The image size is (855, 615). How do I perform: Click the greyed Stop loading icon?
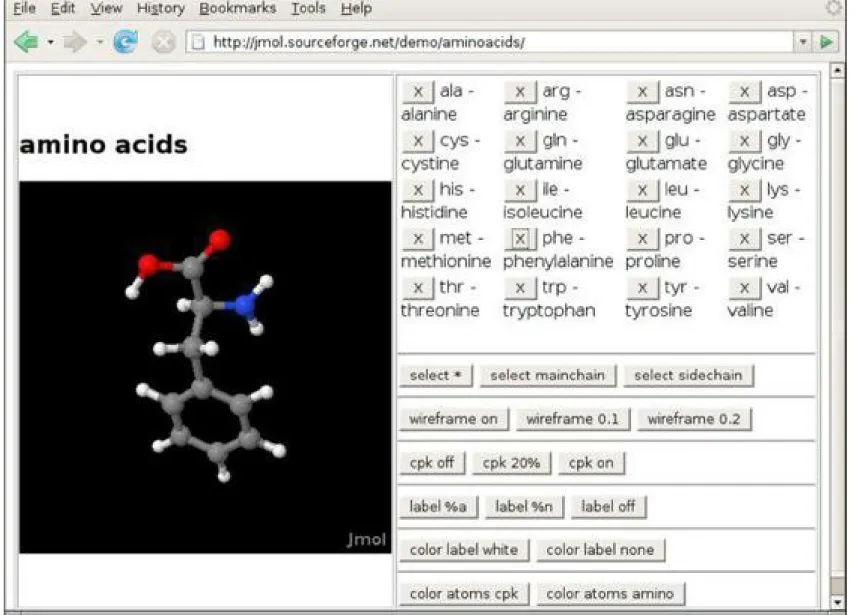163,42
